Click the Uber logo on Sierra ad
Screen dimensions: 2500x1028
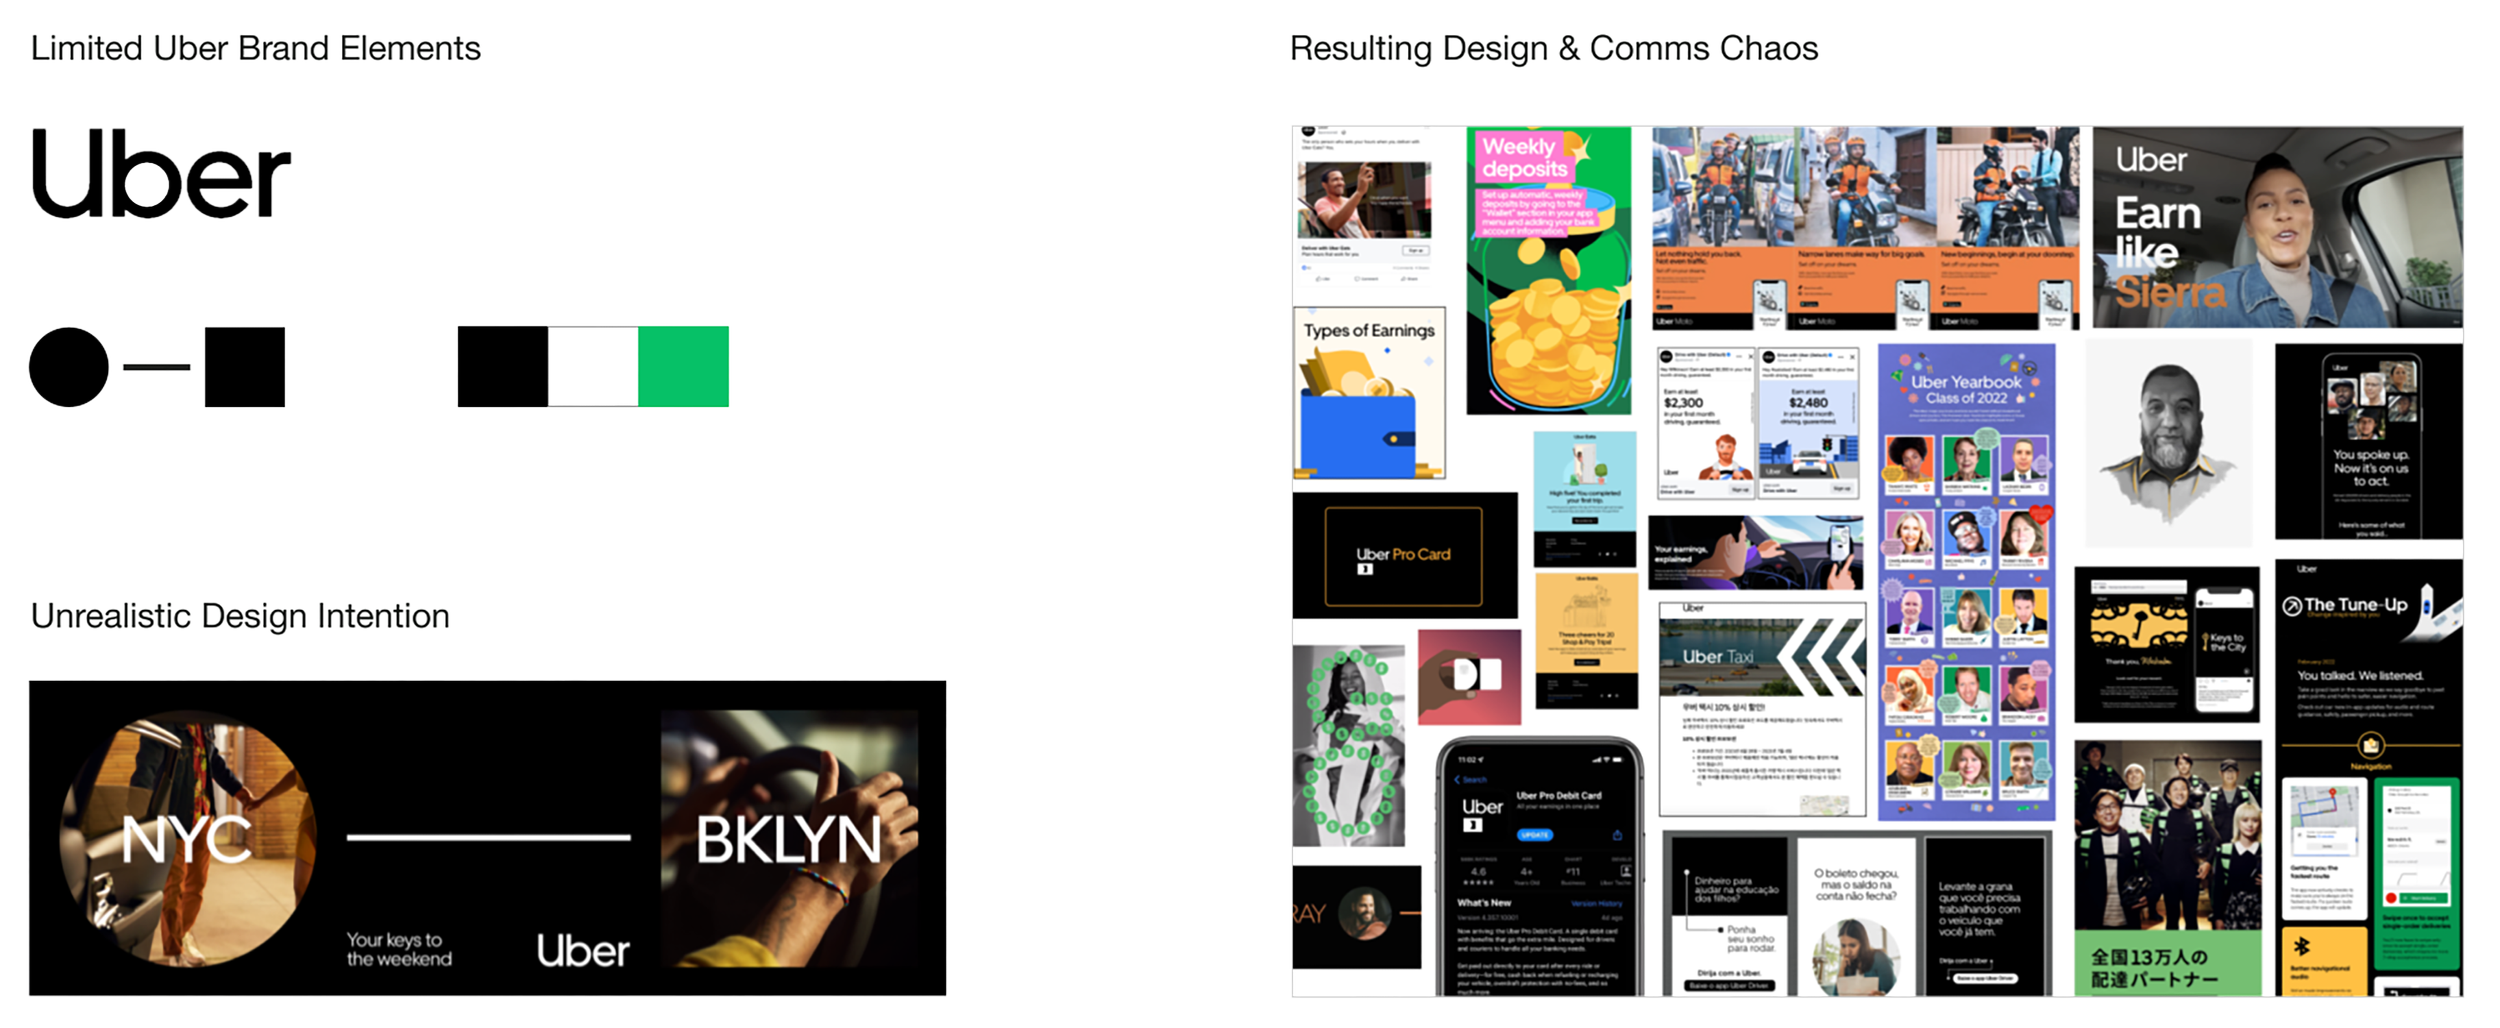click(2151, 160)
